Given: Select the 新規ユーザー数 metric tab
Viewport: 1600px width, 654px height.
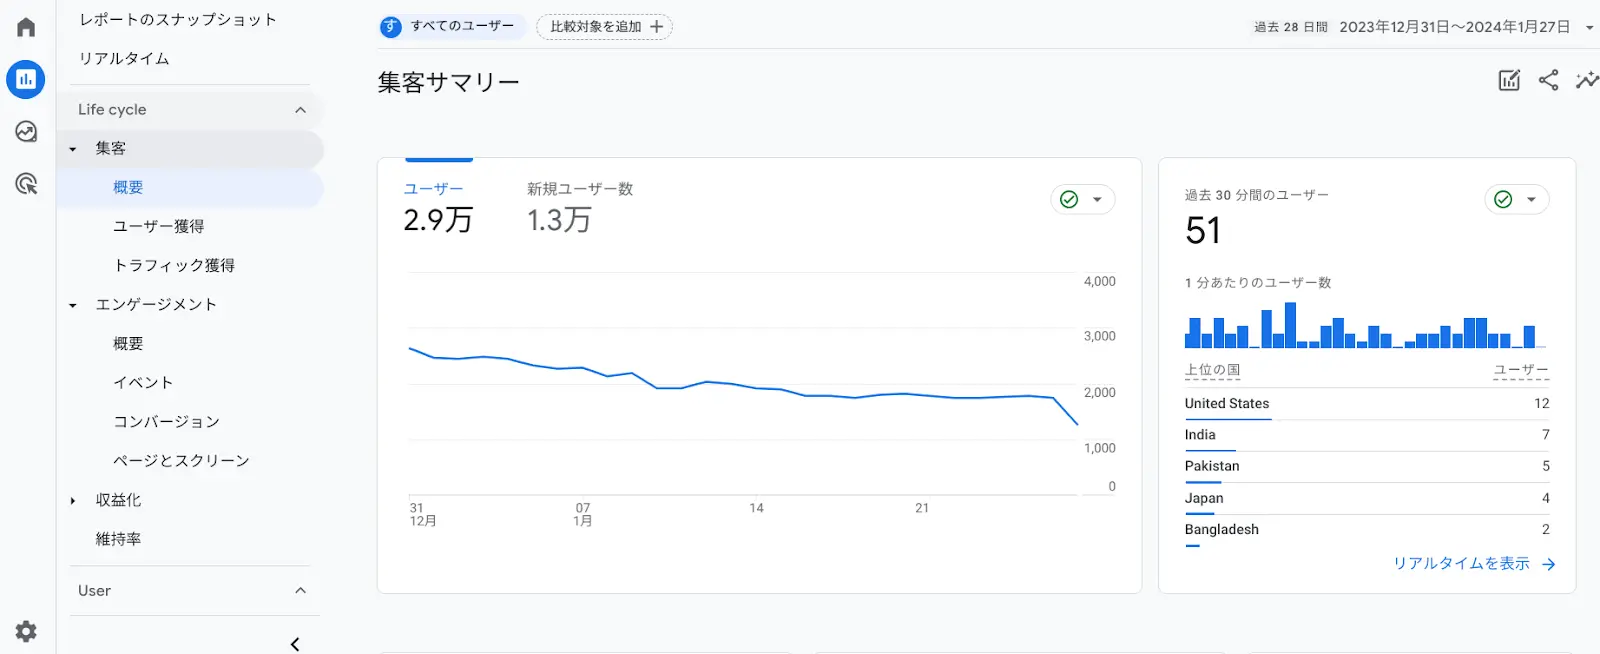Looking at the screenshot, I should pos(579,207).
